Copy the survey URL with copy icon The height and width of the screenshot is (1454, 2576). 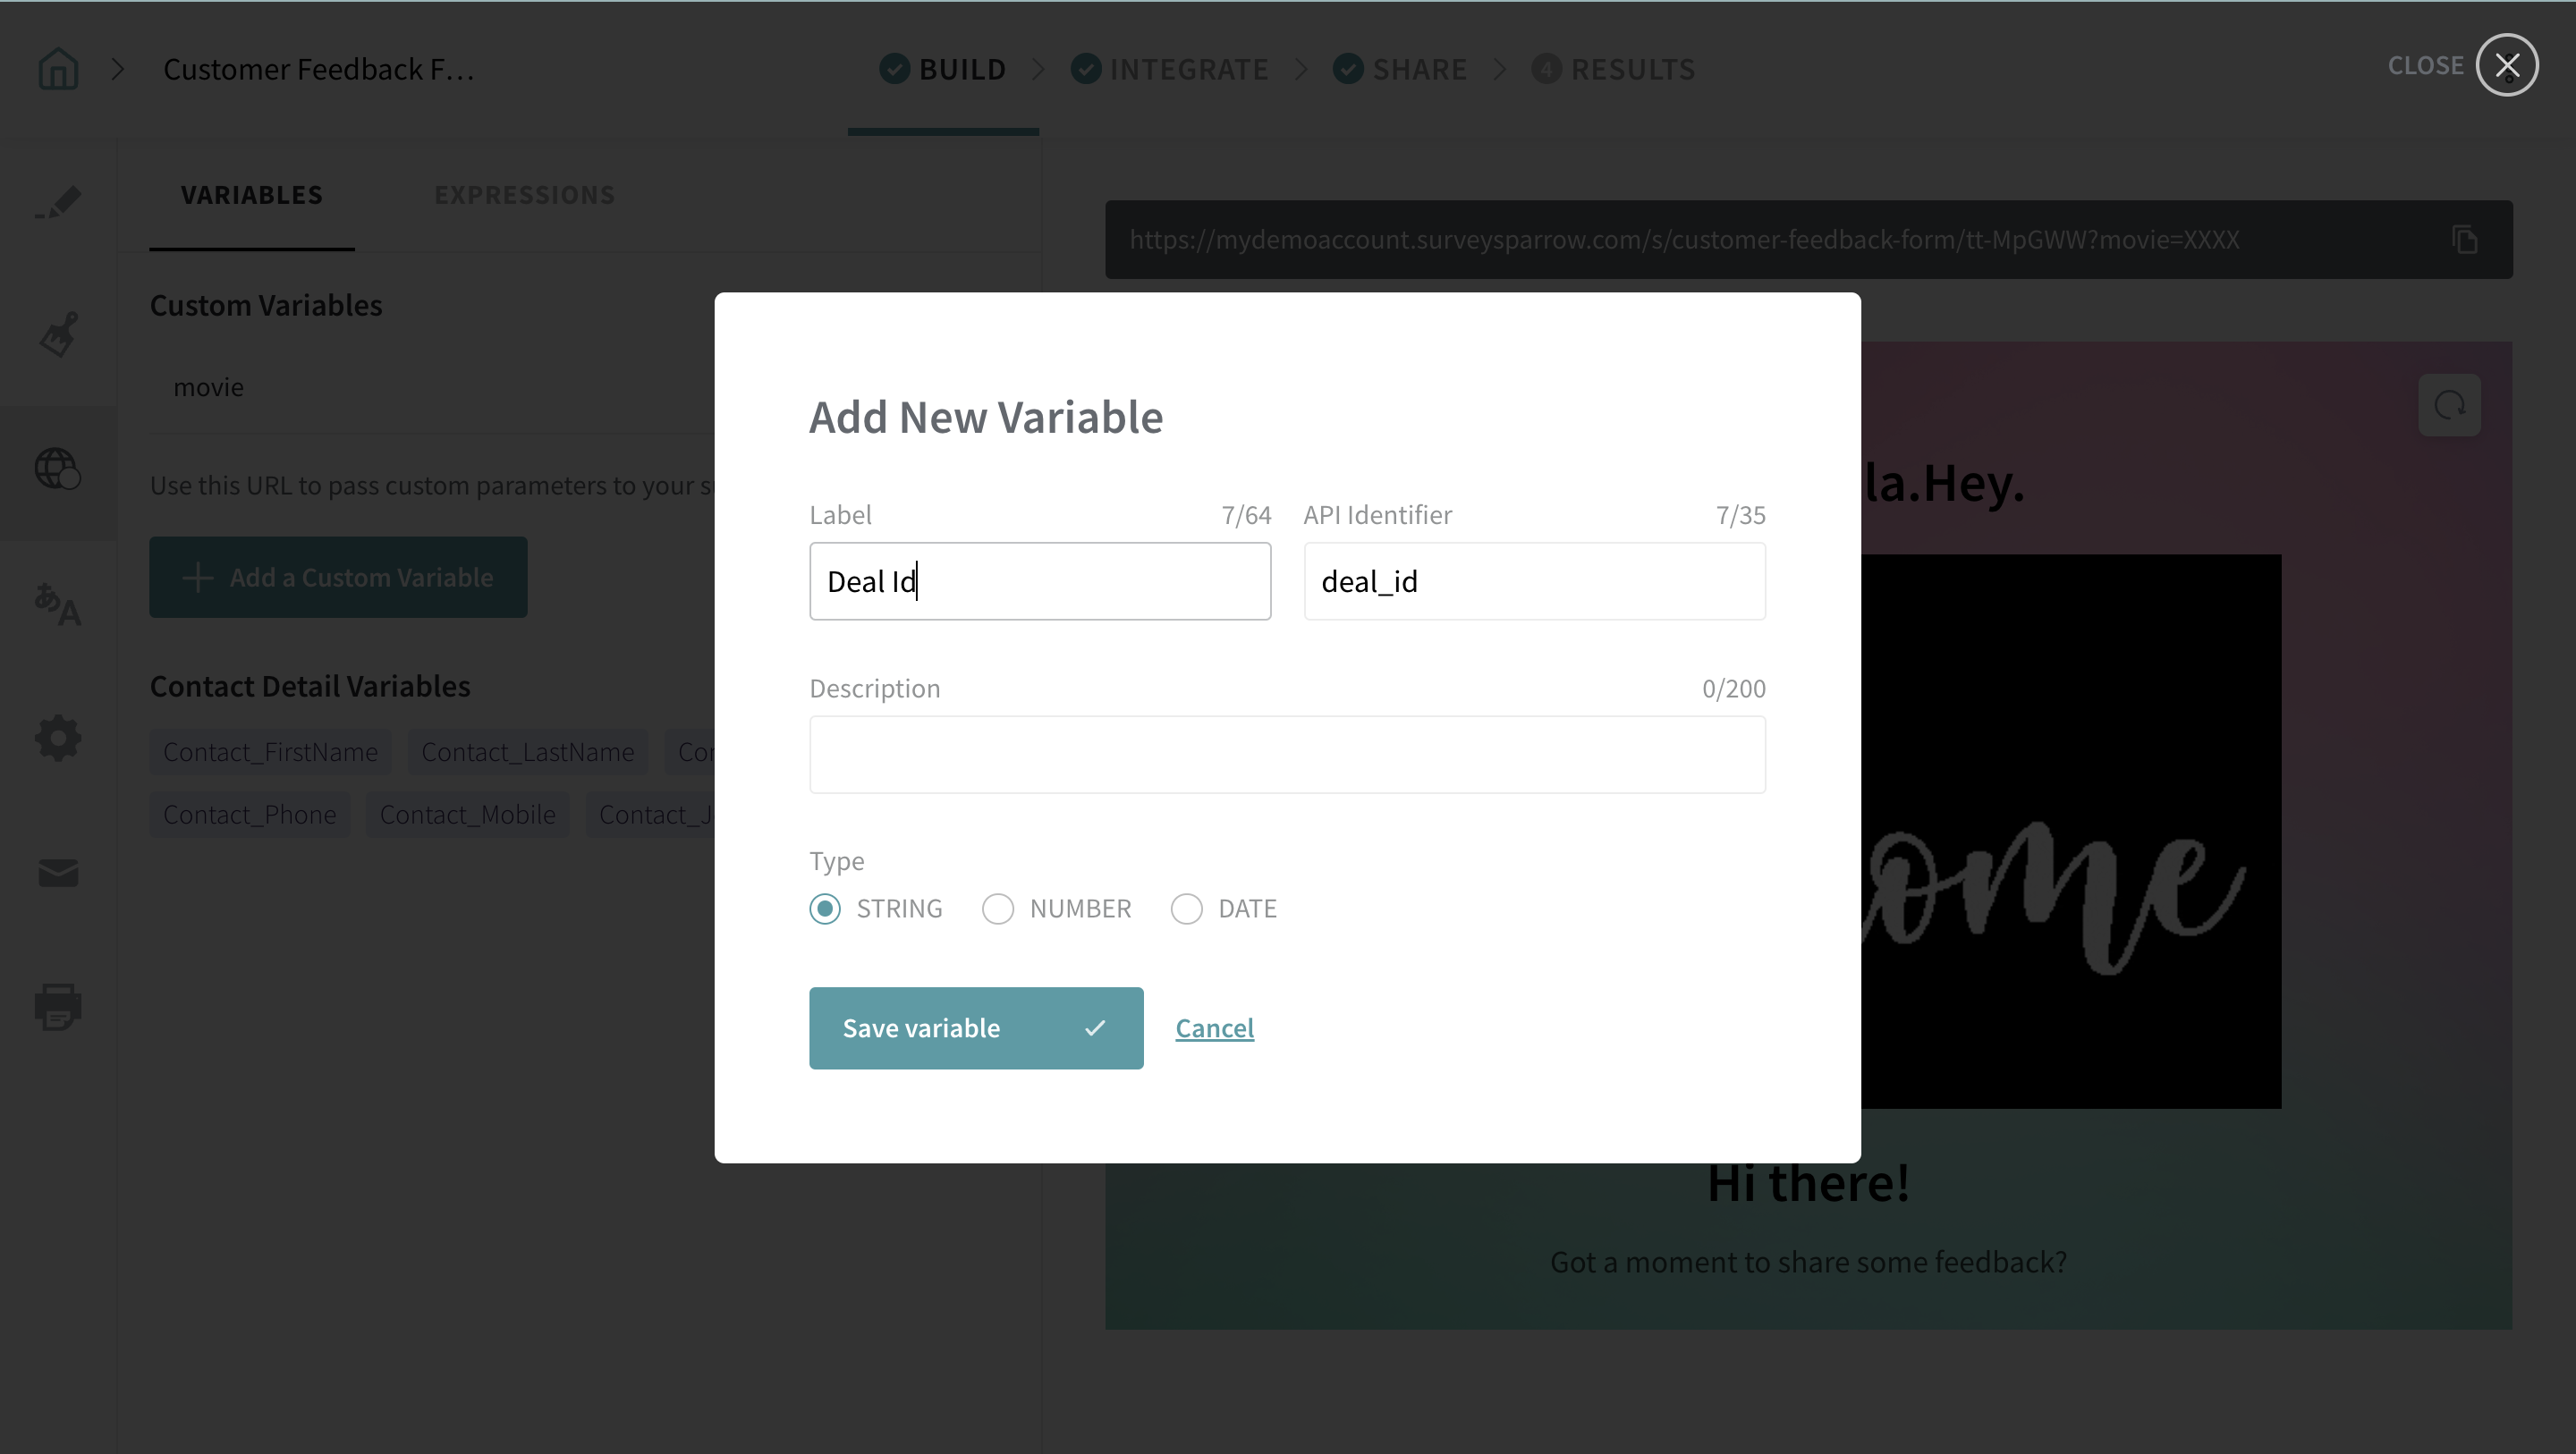point(2464,240)
